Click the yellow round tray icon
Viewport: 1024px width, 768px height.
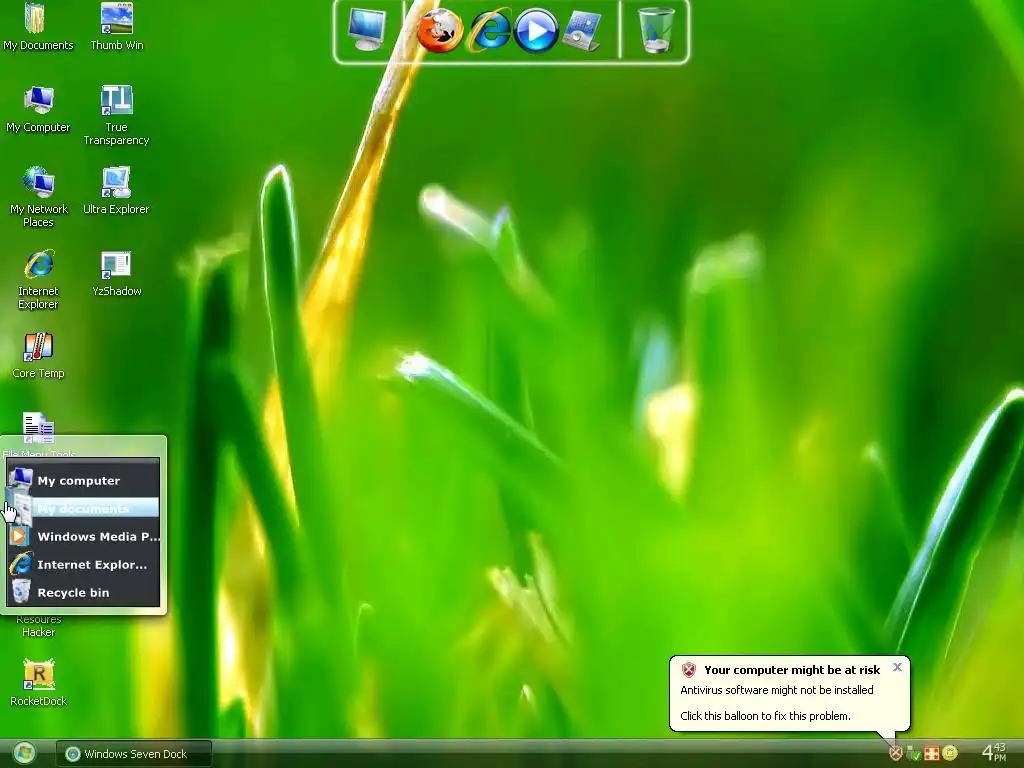[950, 754]
